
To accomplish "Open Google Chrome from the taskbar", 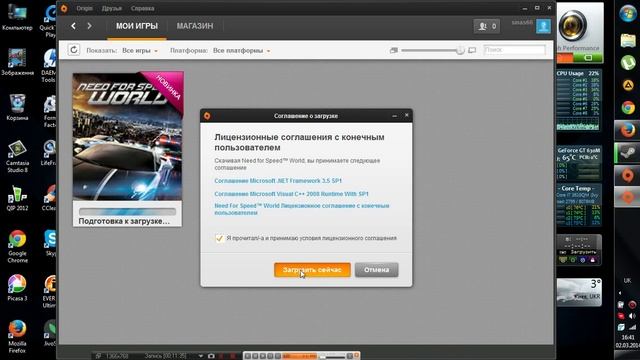I will click(x=628, y=108).
